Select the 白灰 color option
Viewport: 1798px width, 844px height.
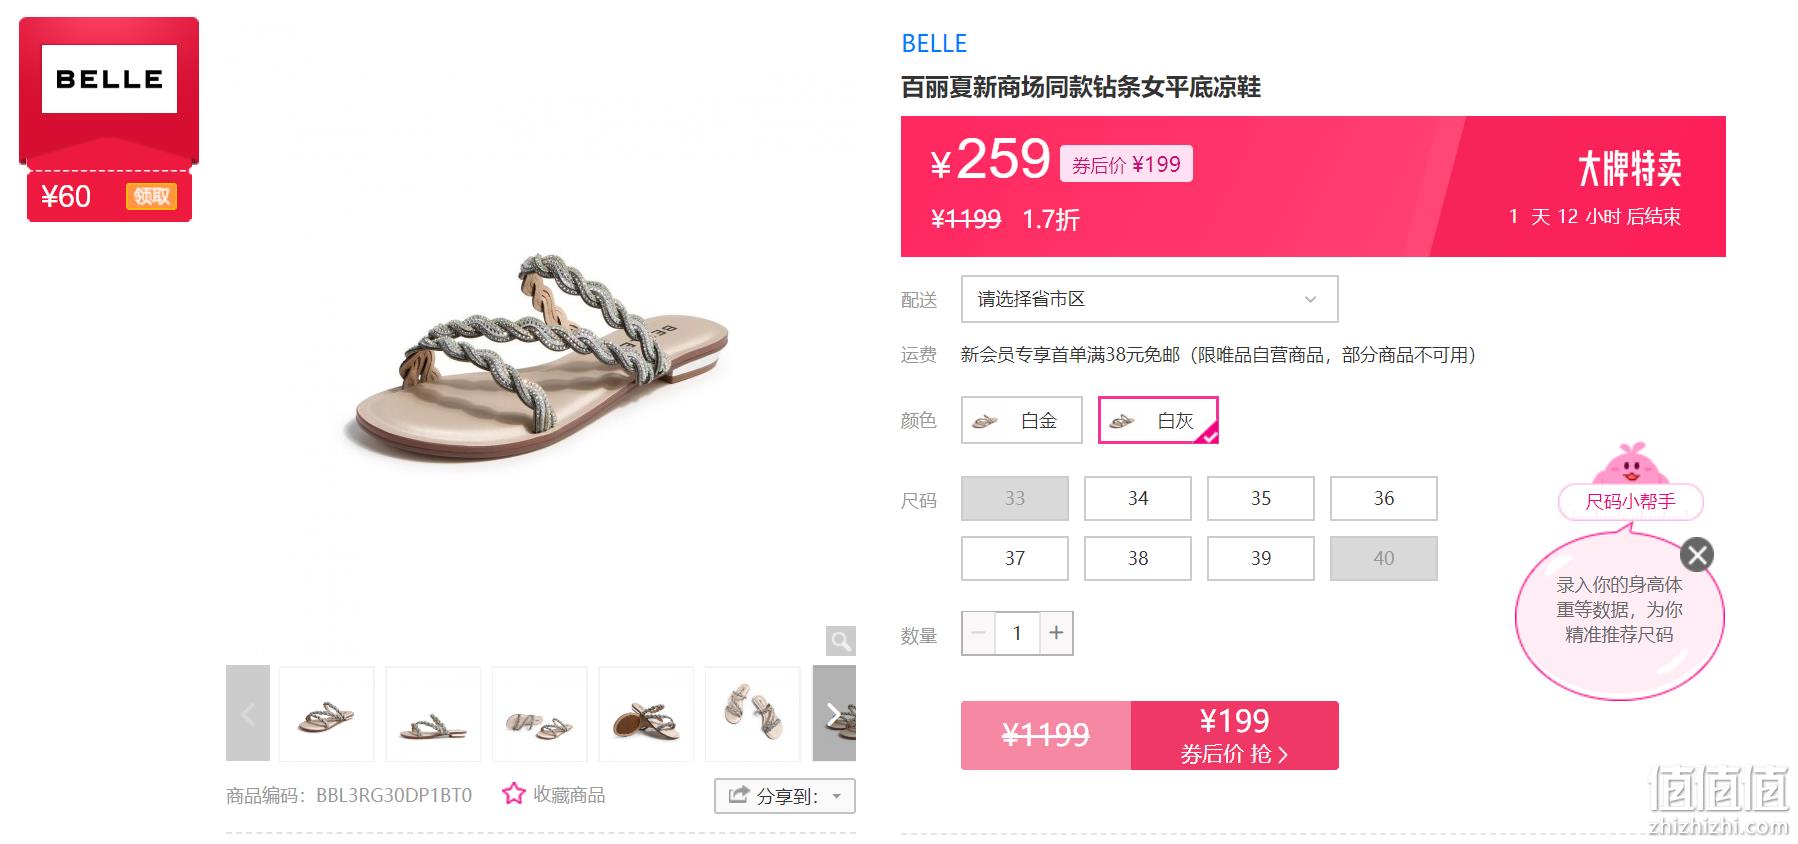click(x=1158, y=420)
